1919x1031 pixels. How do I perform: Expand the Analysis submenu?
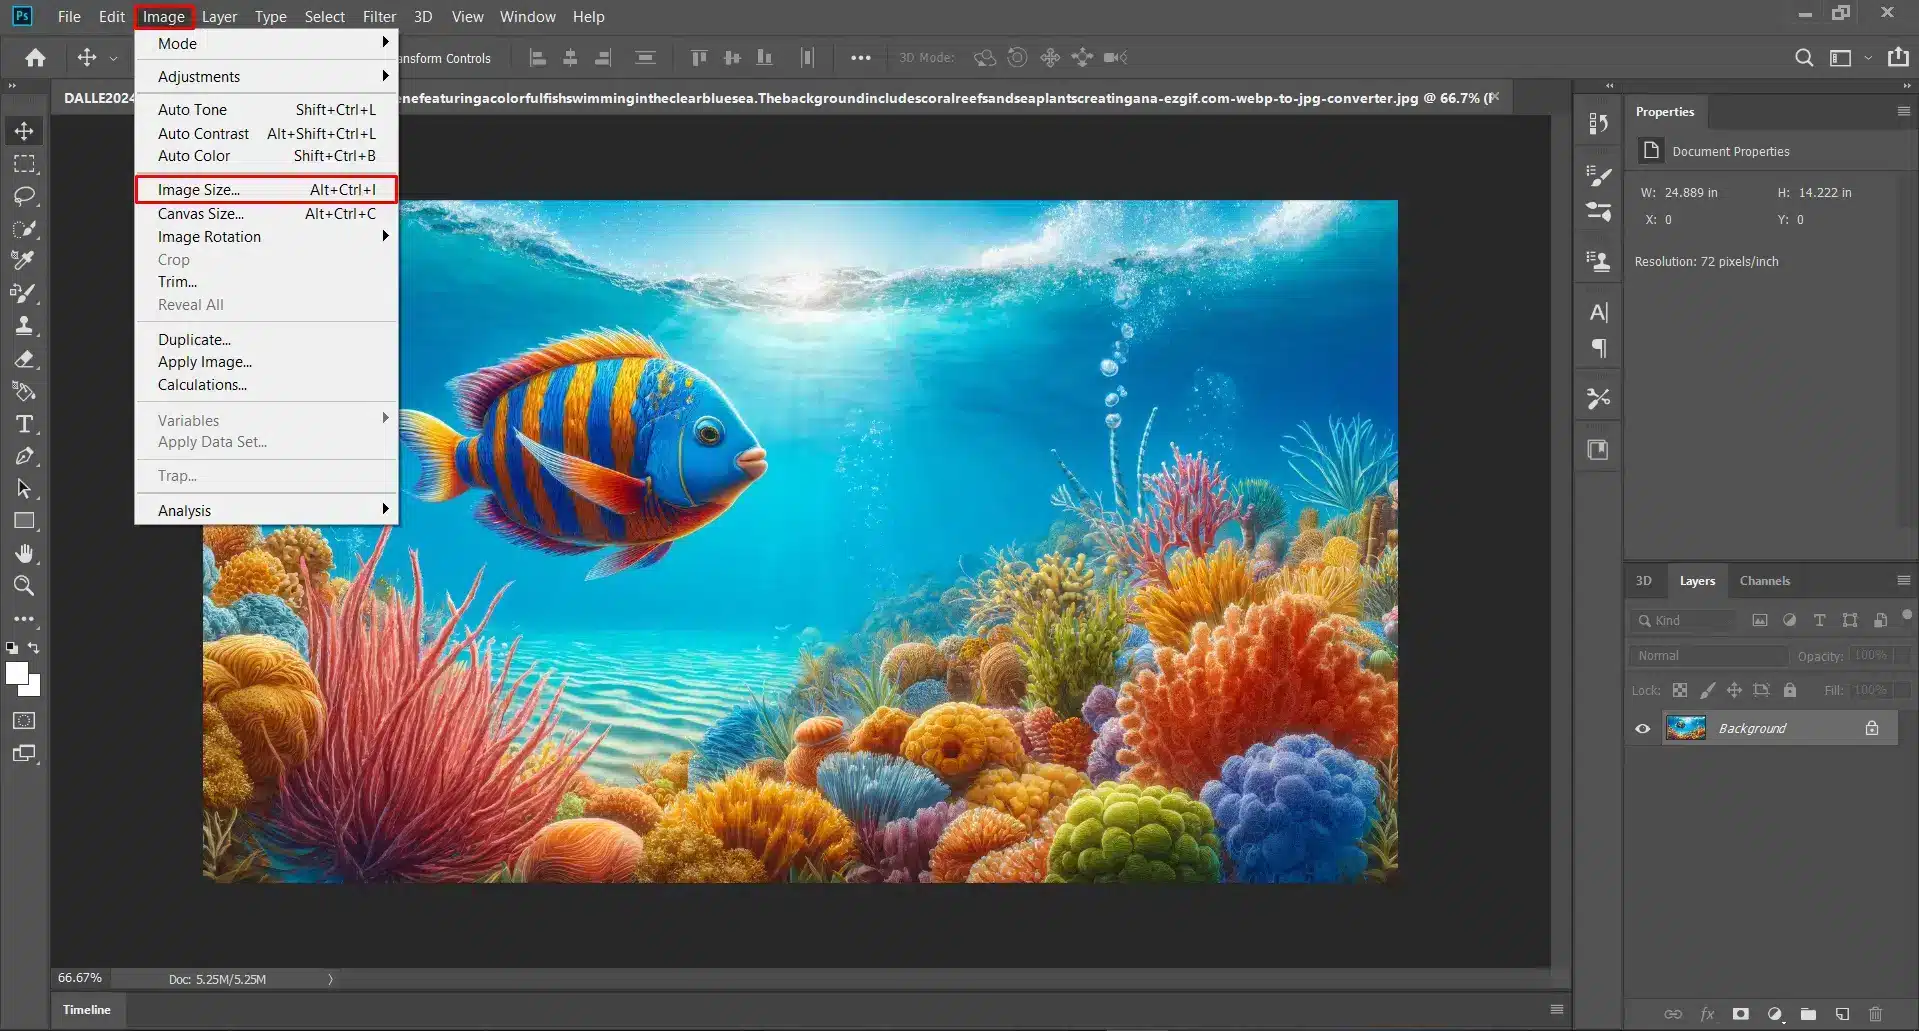click(x=267, y=511)
